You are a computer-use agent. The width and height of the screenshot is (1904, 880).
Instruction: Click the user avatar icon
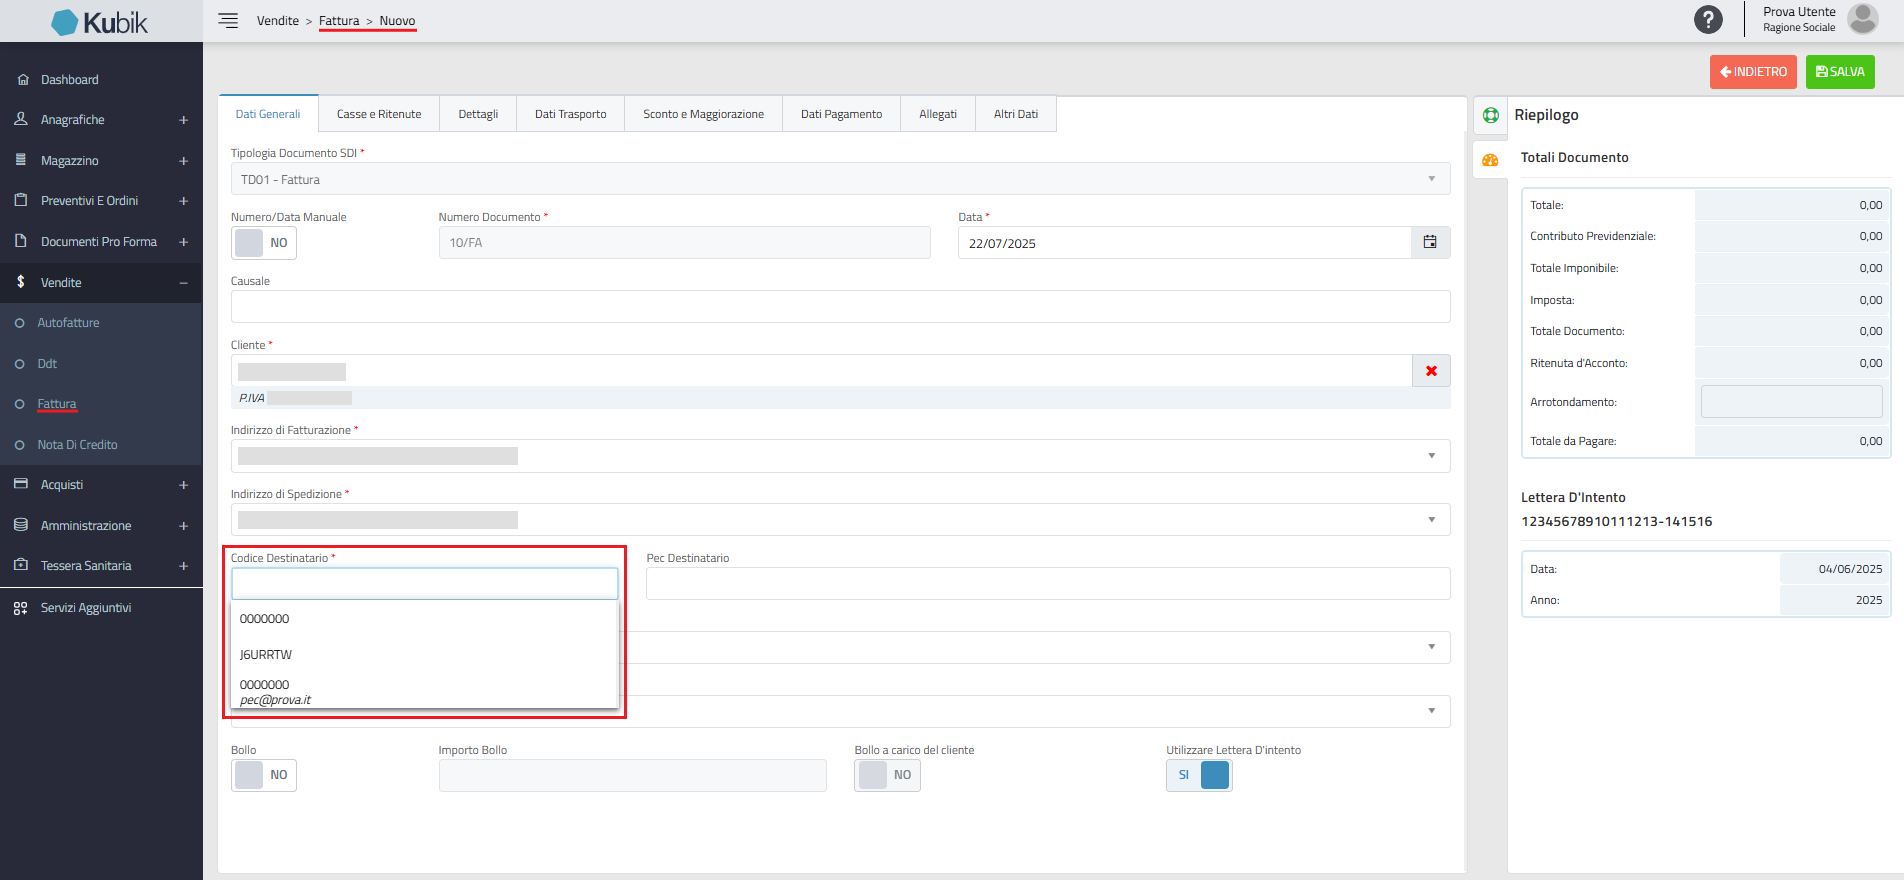click(x=1862, y=19)
